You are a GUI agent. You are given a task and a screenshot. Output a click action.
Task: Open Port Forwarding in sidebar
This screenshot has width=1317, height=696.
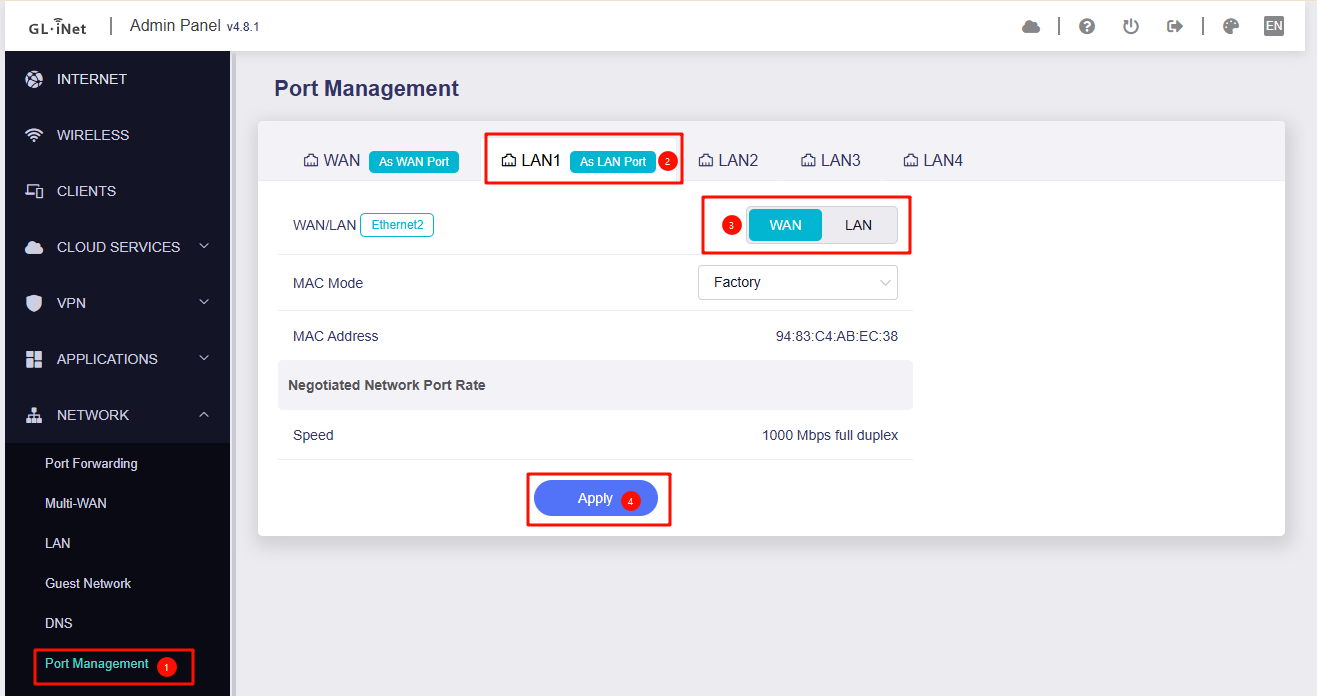(x=91, y=463)
